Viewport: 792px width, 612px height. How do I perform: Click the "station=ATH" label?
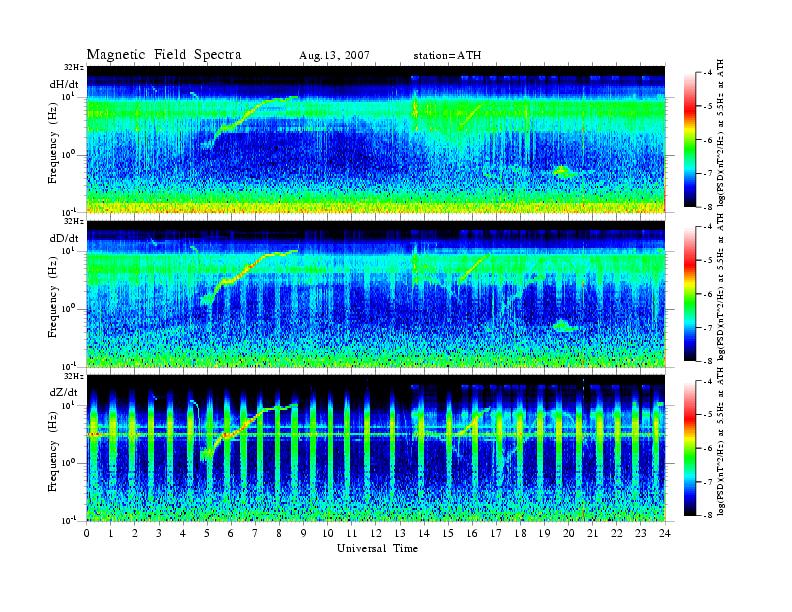(447, 56)
